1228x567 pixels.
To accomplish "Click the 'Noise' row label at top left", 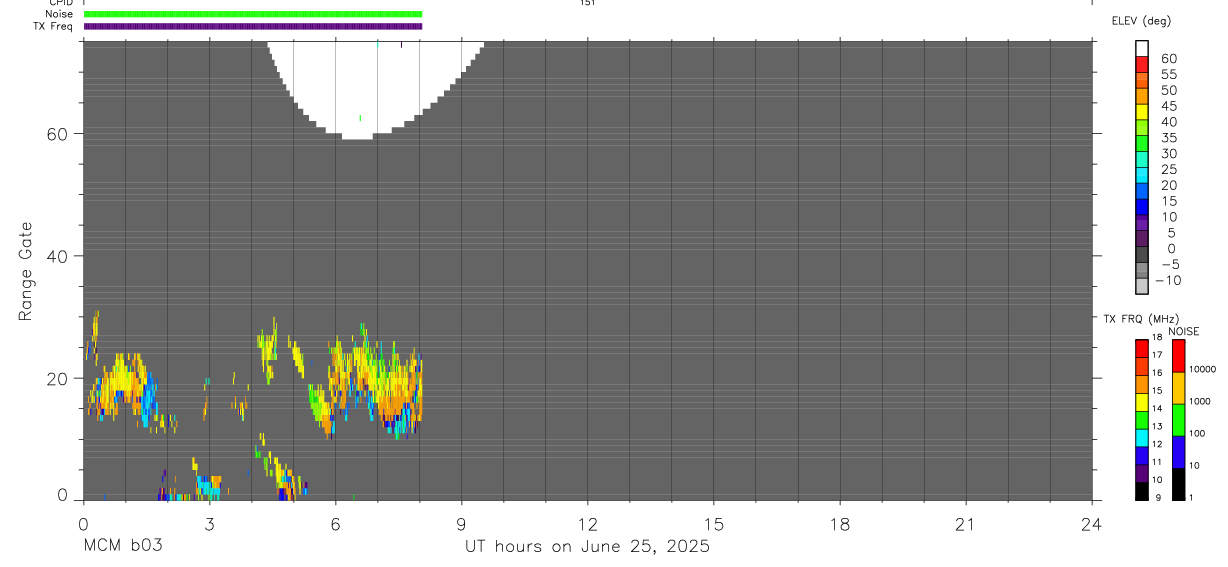I will point(59,14).
